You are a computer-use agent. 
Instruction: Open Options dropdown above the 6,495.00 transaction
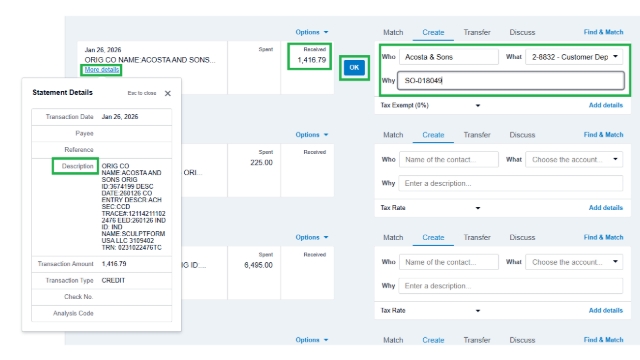[x=312, y=237]
